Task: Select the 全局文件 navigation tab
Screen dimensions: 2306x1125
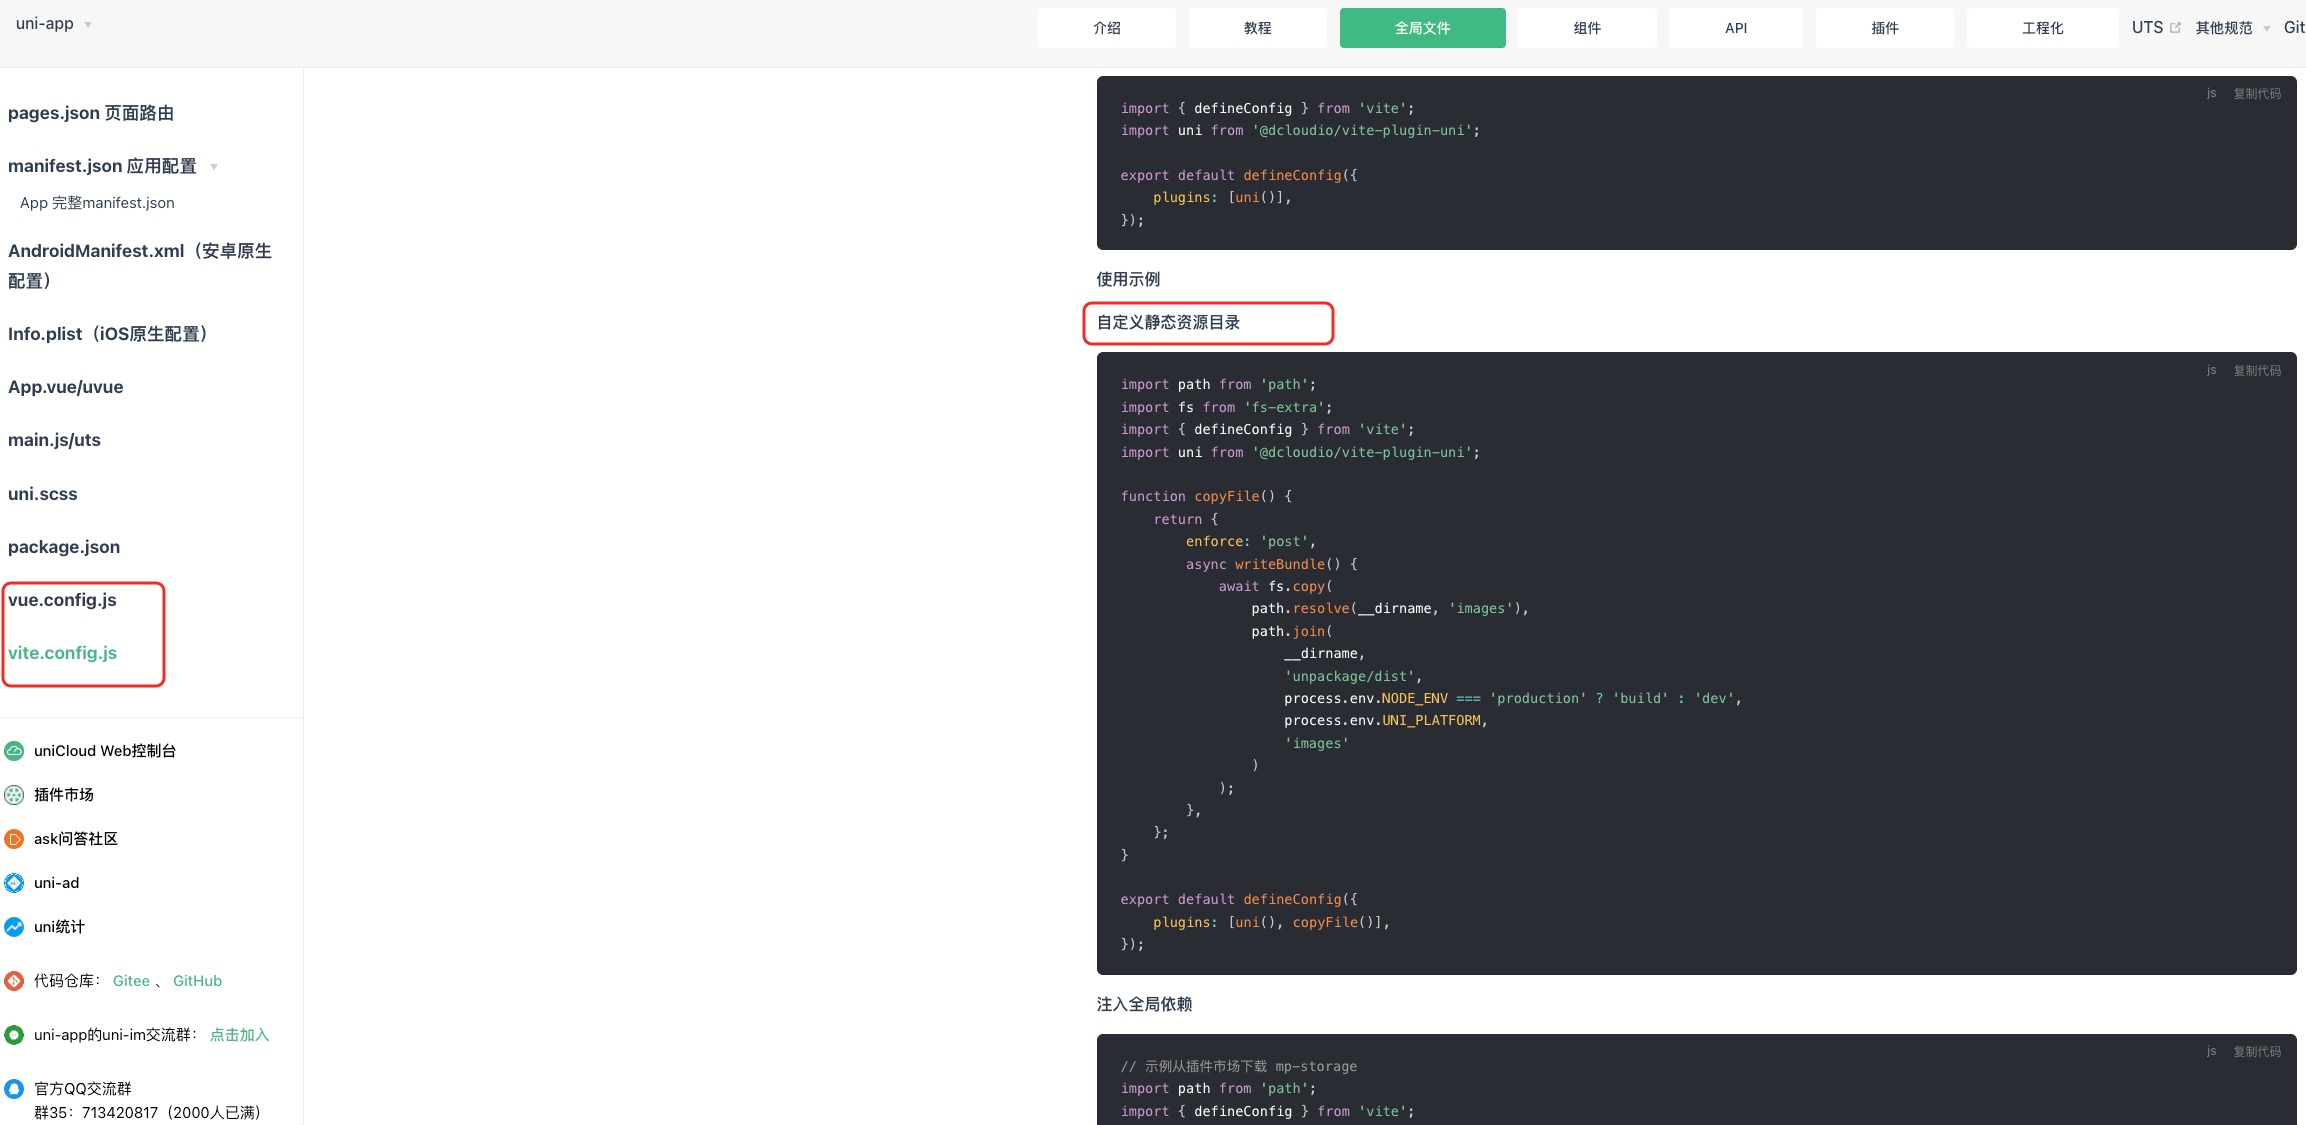Action: 1422,28
